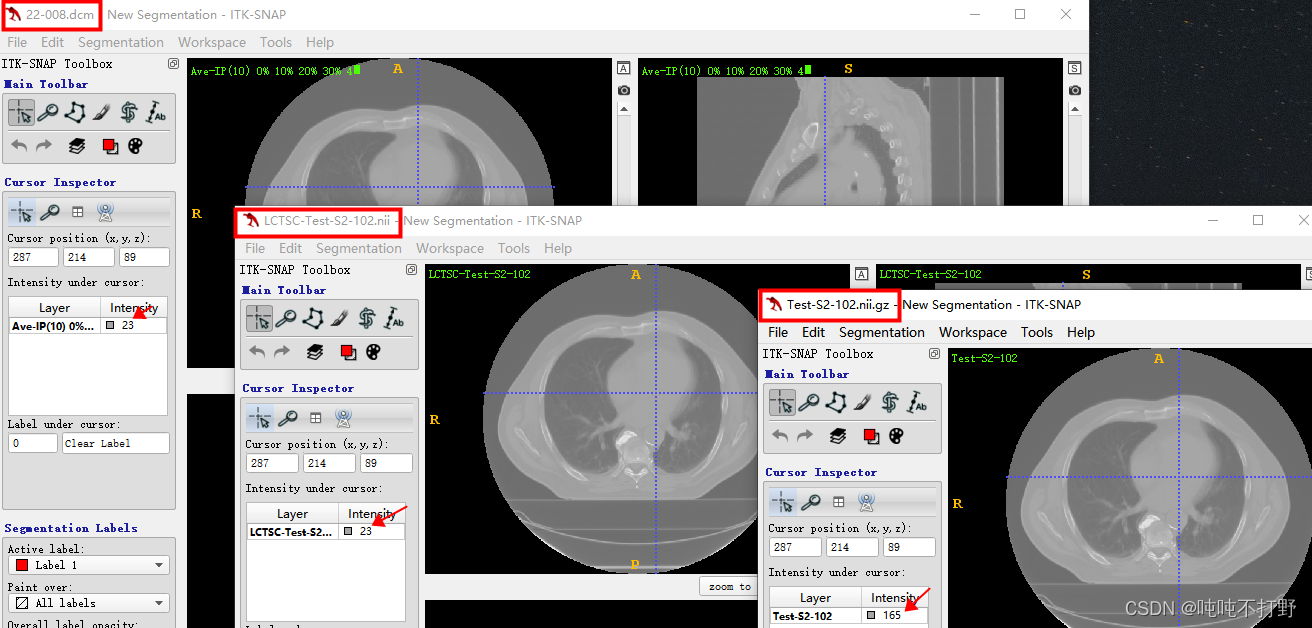The width and height of the screenshot is (1312, 628).
Task: Open the sync broadcast inspector in 22-008.dcm window
Action: pyautogui.click(x=105, y=212)
